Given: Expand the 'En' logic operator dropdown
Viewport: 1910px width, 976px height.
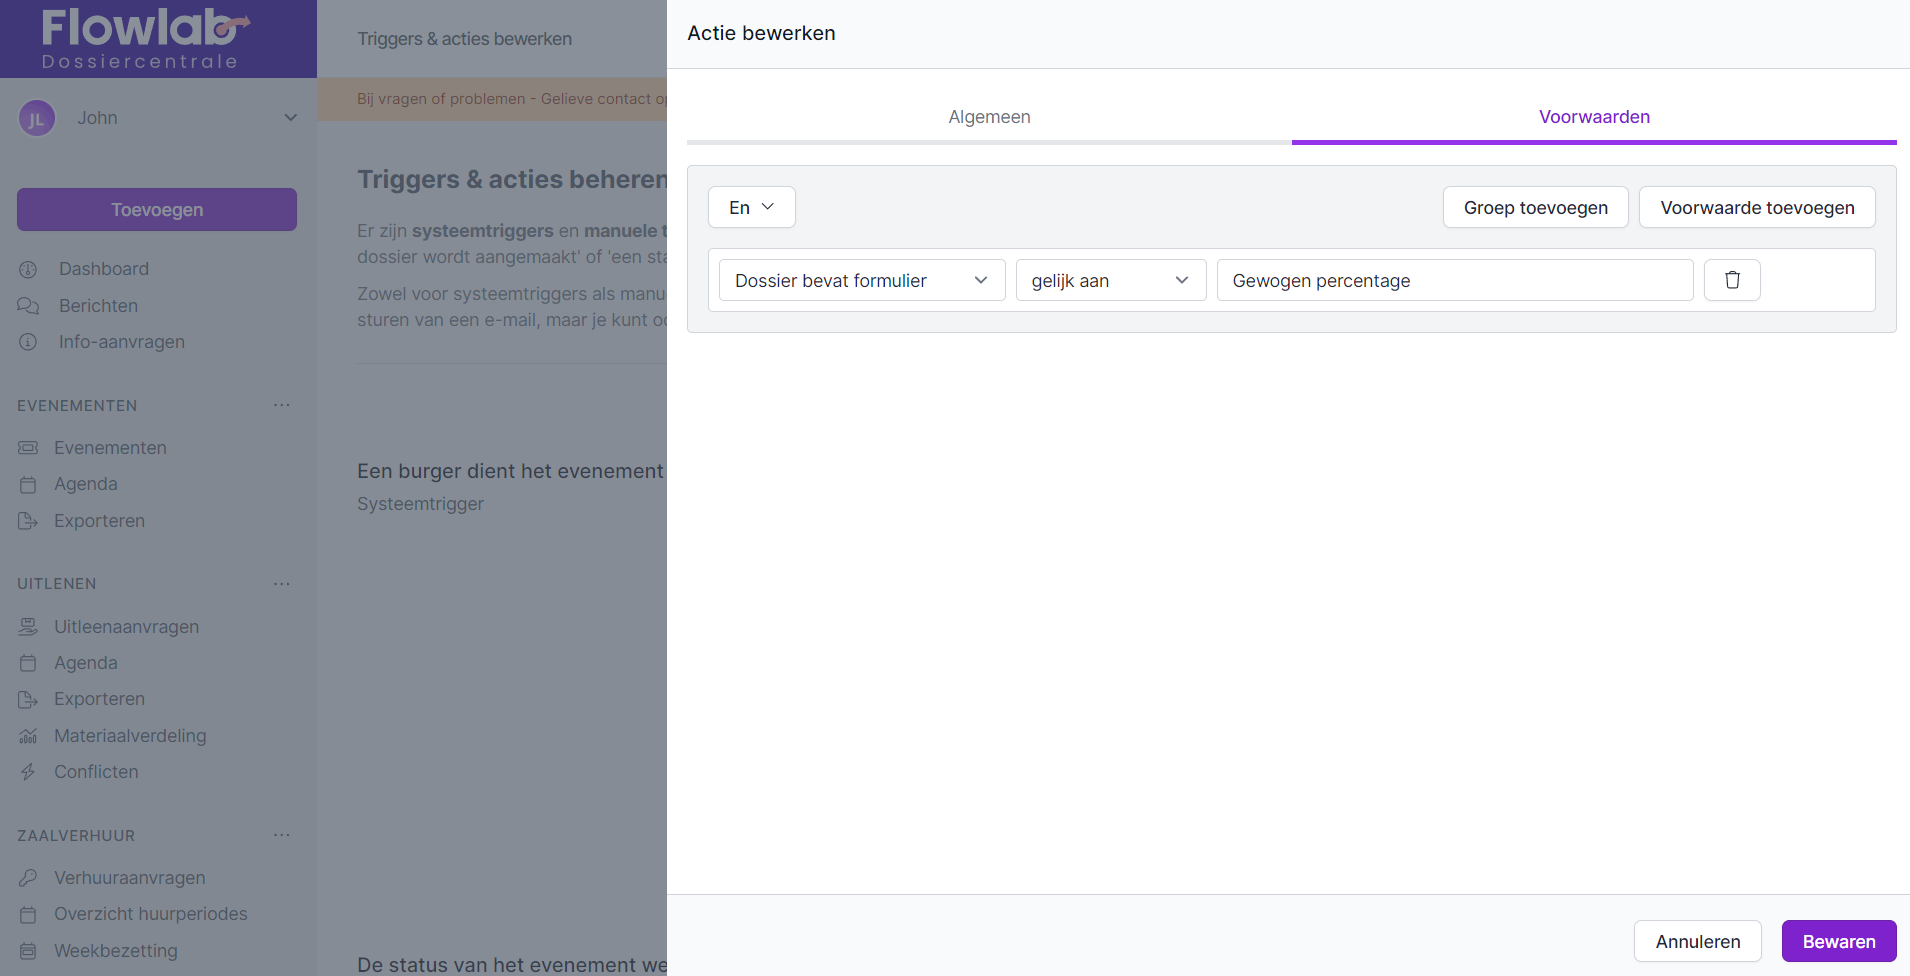Looking at the screenshot, I should point(751,207).
